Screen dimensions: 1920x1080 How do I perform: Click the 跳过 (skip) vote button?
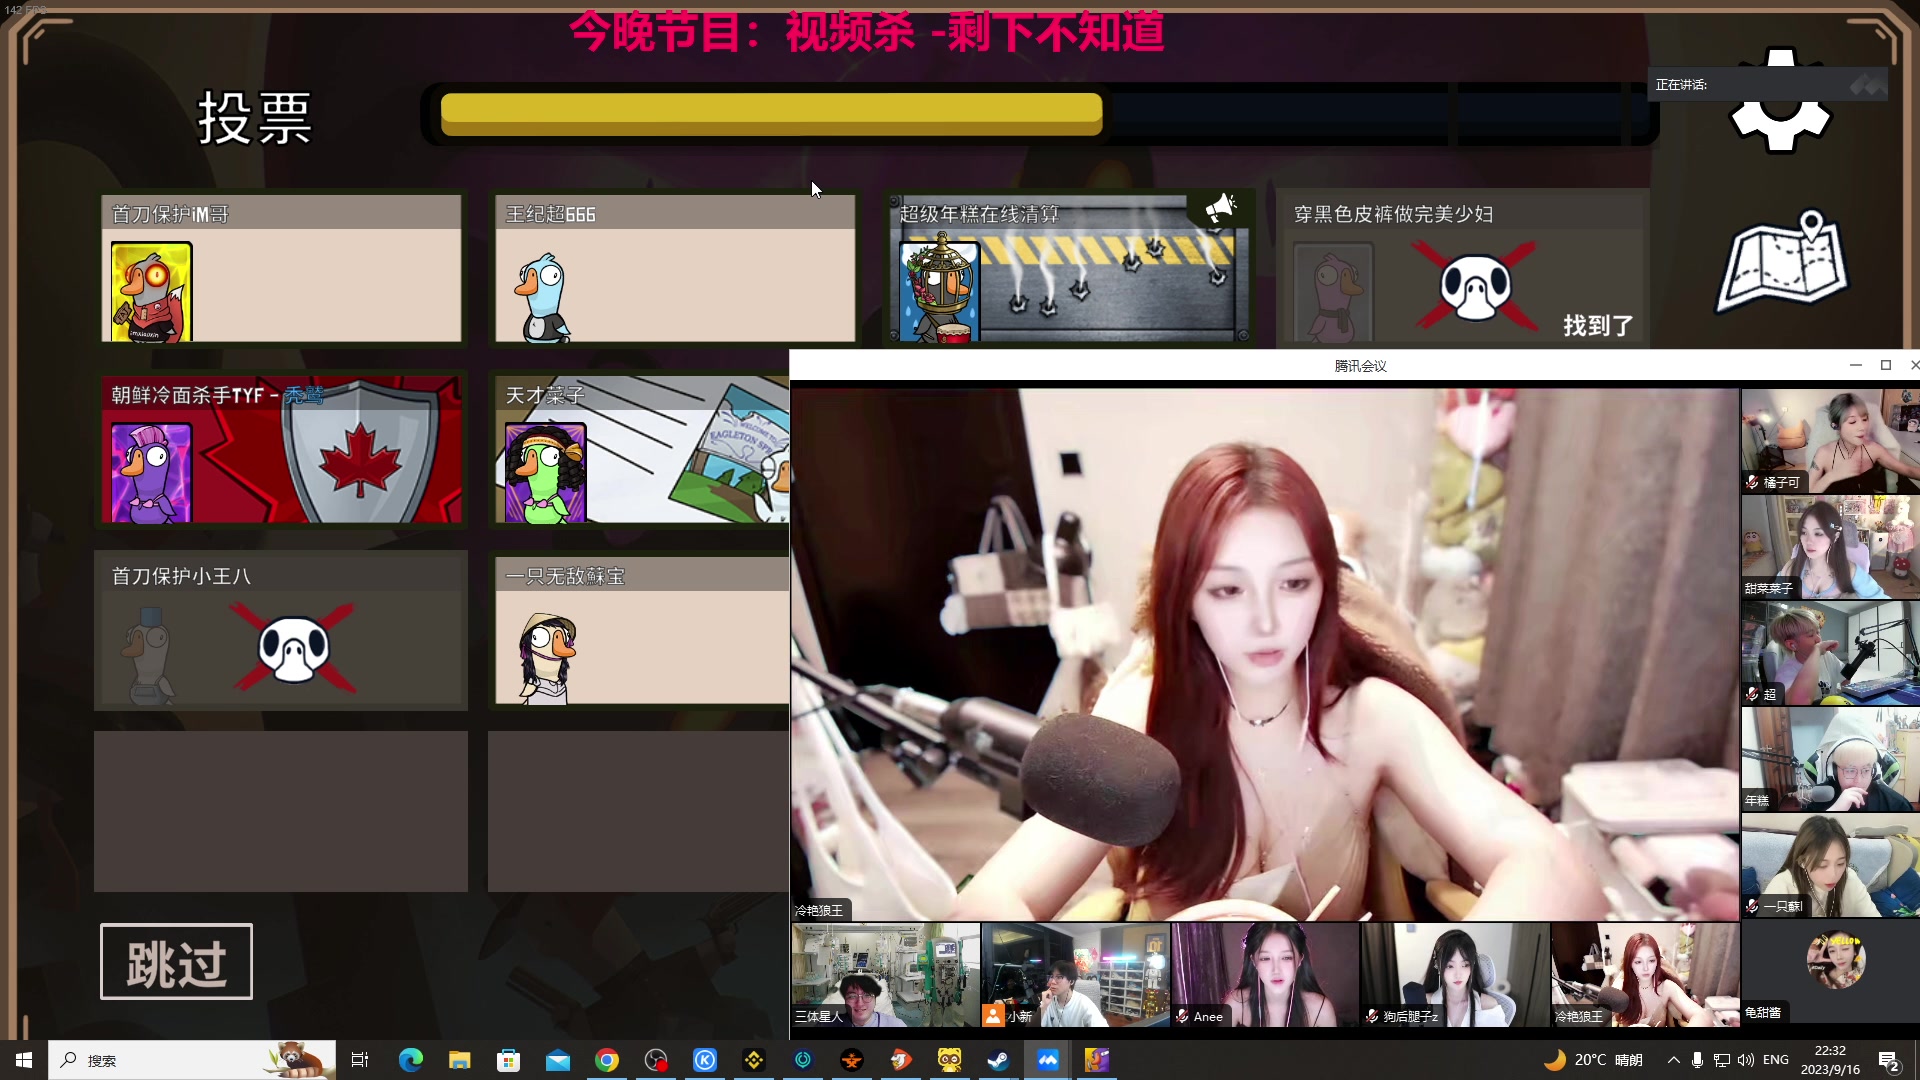pyautogui.click(x=176, y=961)
